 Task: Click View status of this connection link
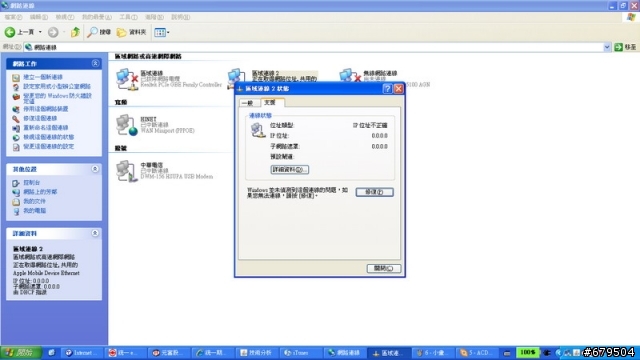(48, 137)
